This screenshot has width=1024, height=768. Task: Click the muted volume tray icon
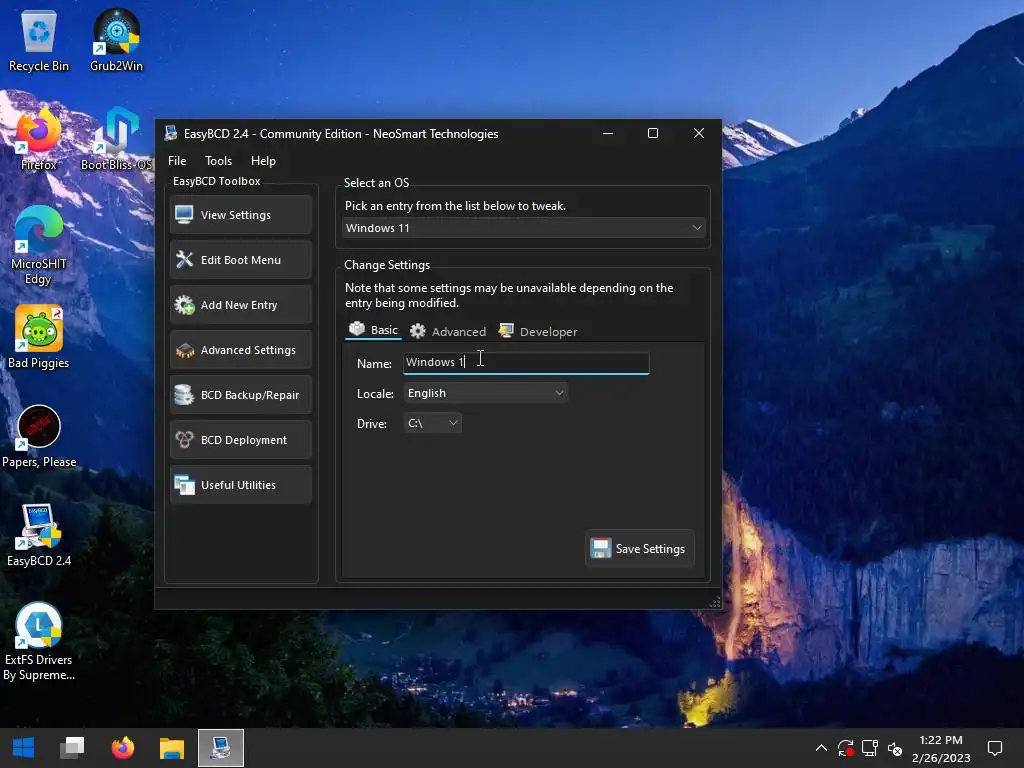coord(895,749)
